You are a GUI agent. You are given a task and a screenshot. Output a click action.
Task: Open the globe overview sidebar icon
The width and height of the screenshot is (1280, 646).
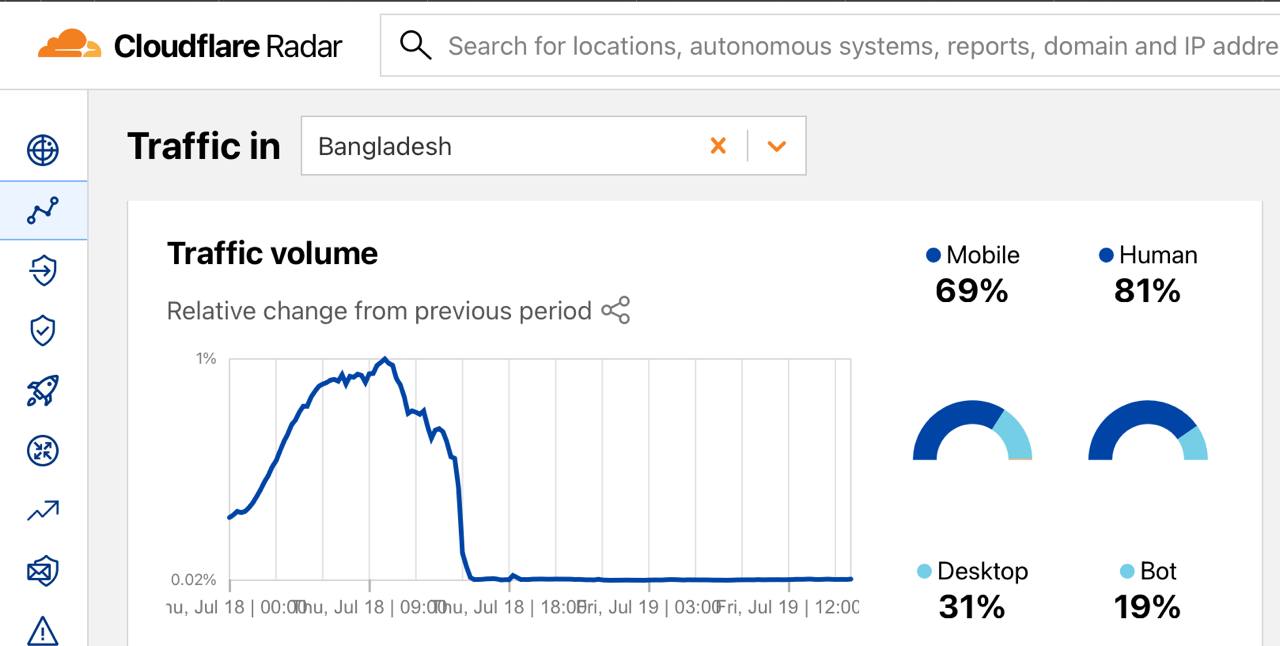pos(43,150)
